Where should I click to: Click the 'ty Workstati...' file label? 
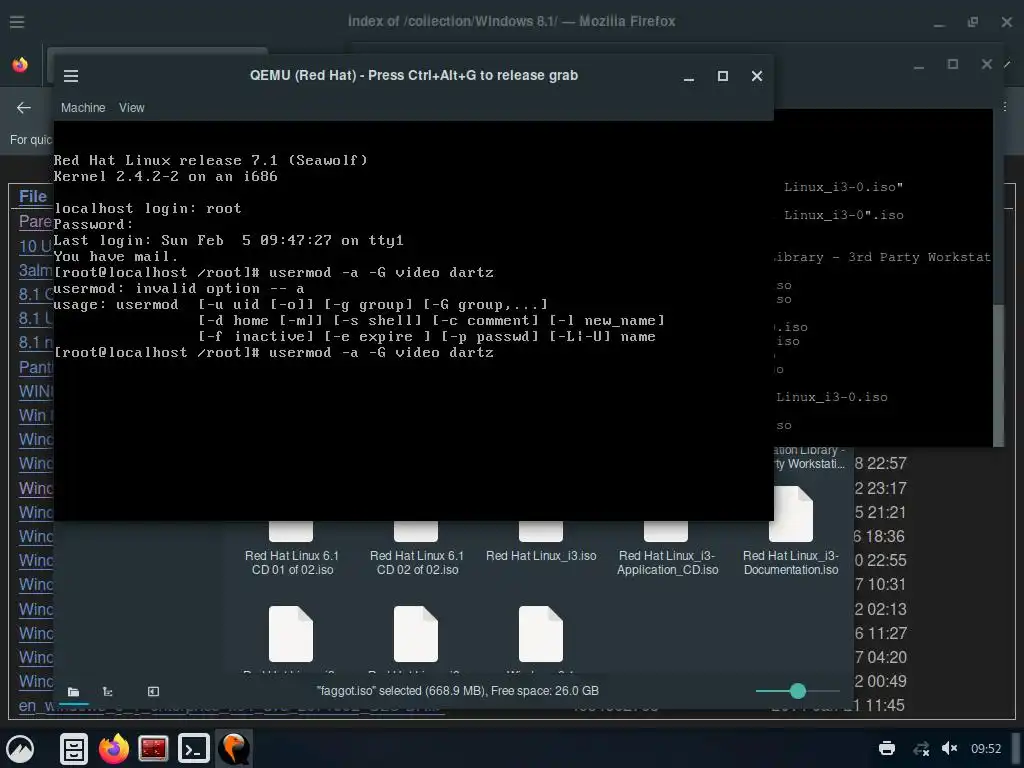[x=809, y=464]
